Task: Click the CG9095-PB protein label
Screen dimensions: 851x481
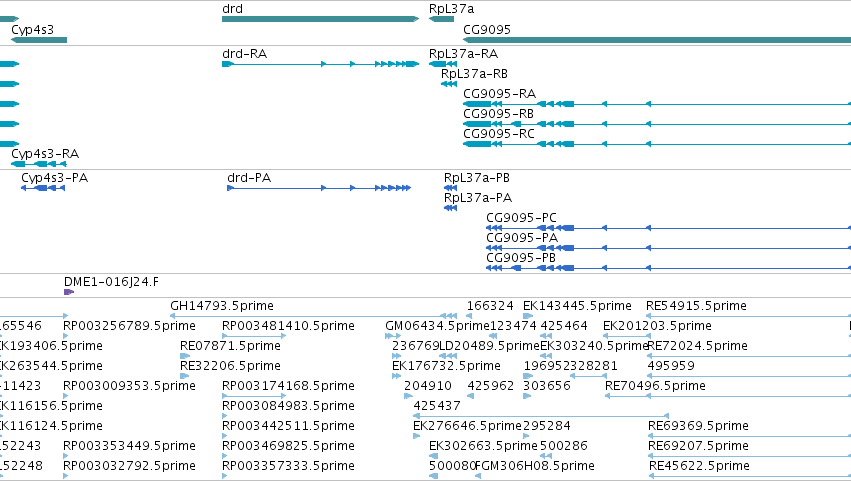Action: click(521, 258)
